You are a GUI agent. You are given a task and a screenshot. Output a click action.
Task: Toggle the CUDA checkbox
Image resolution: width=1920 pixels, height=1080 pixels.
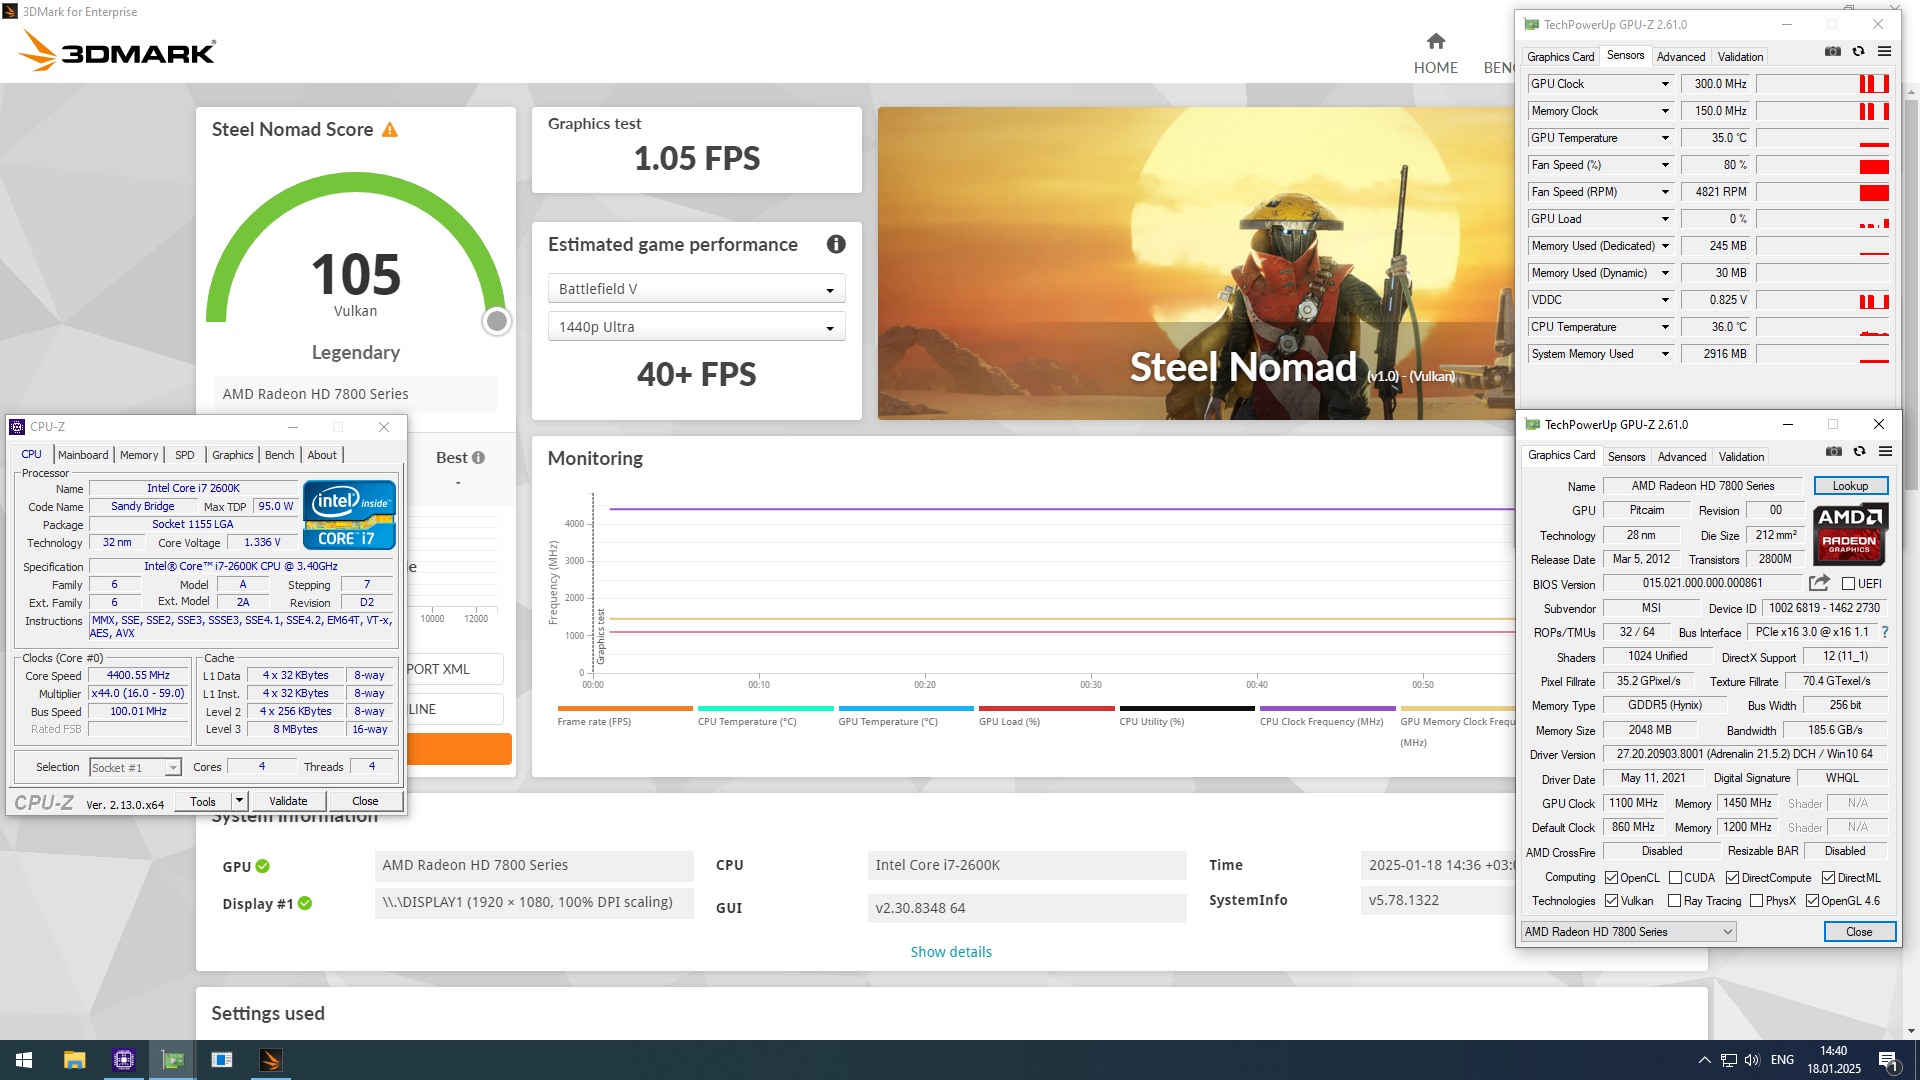1675,878
